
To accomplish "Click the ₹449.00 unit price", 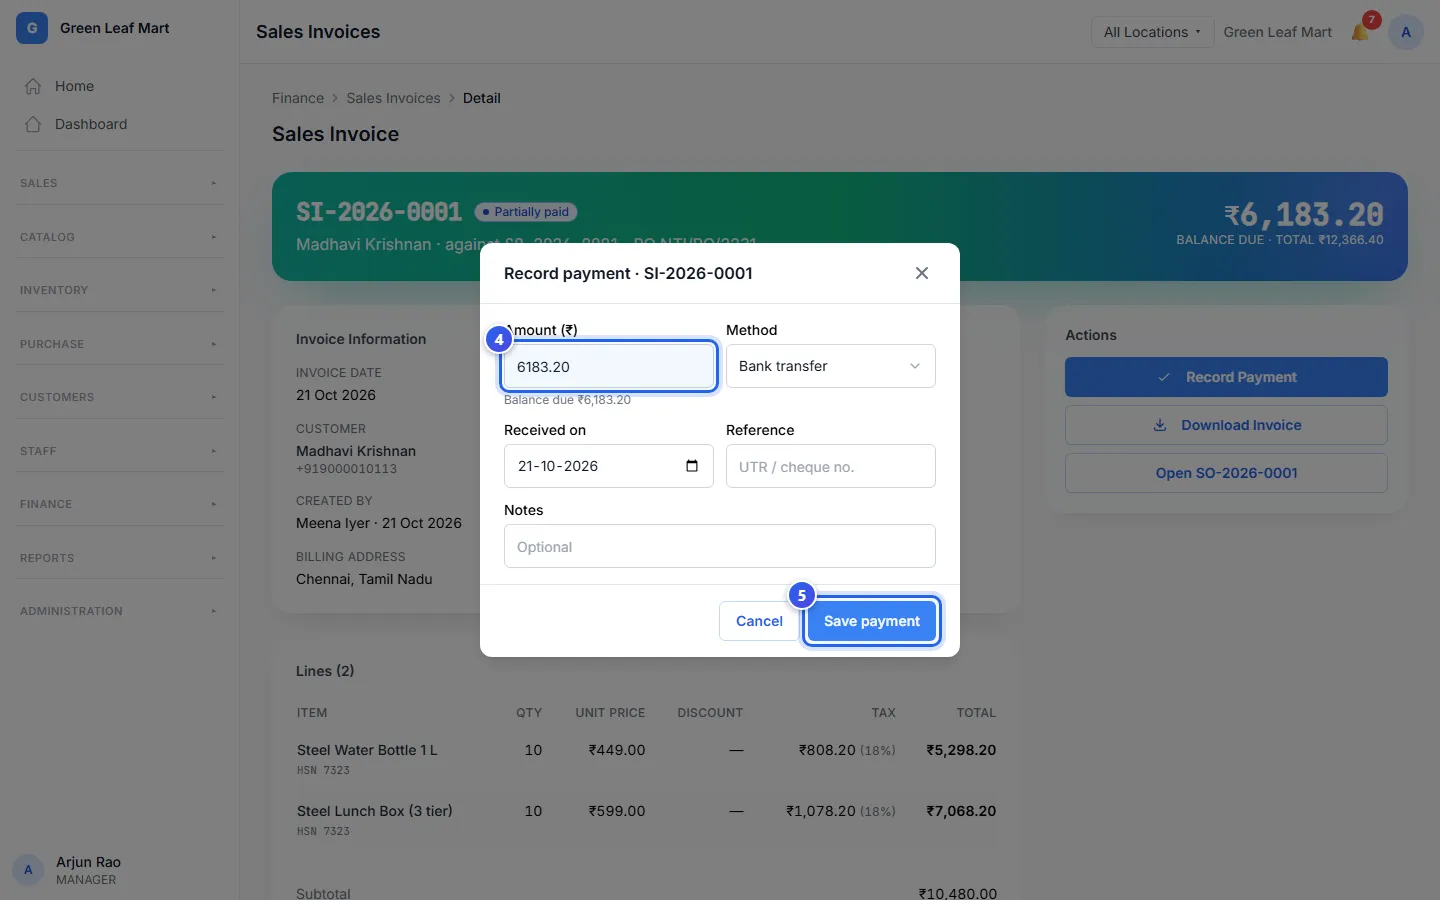I will [617, 750].
